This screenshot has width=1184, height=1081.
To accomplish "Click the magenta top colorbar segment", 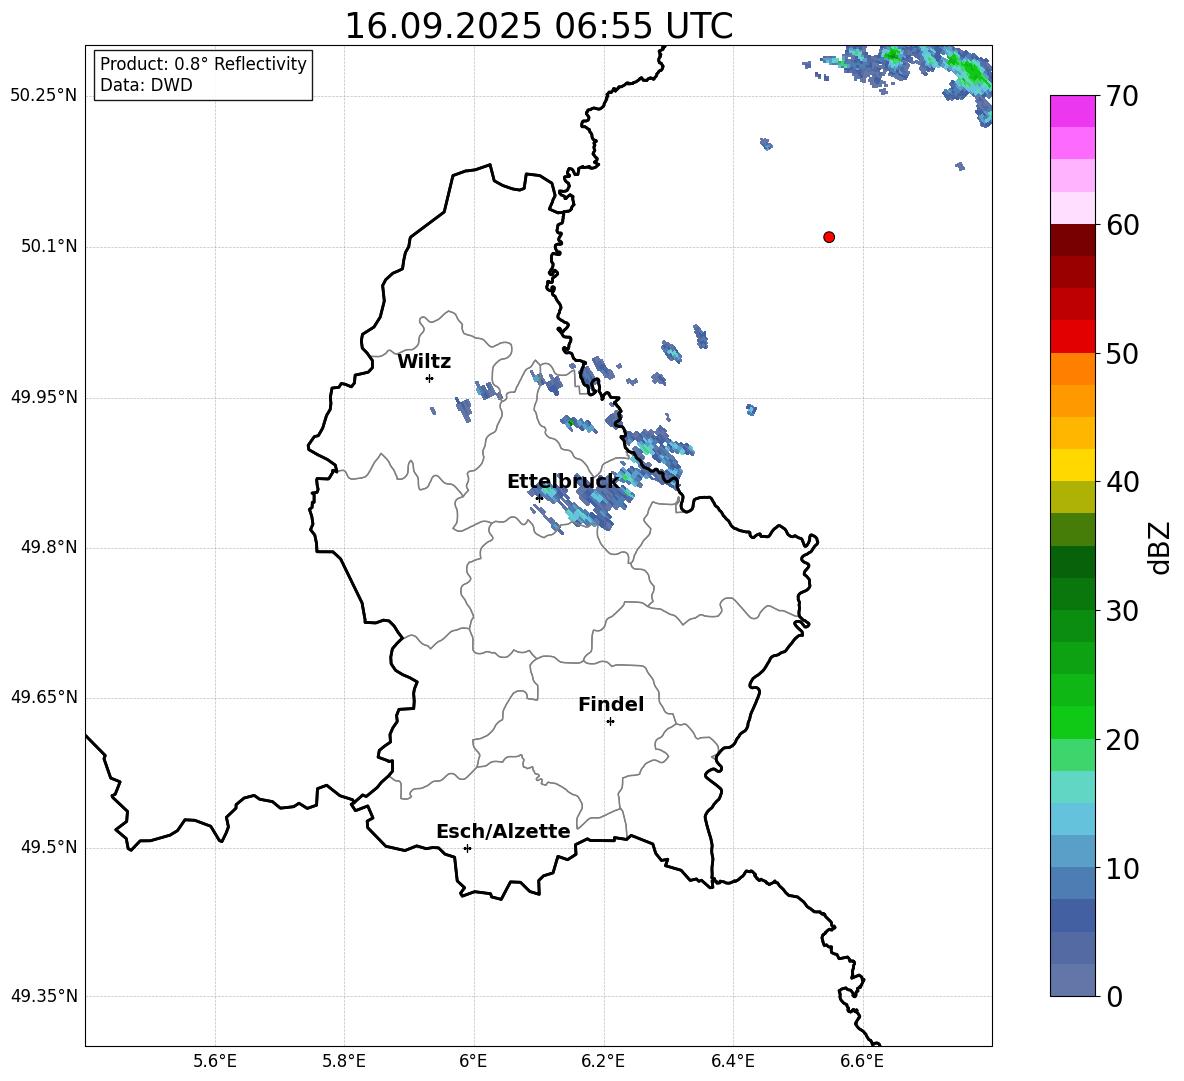I will point(1073,111).
